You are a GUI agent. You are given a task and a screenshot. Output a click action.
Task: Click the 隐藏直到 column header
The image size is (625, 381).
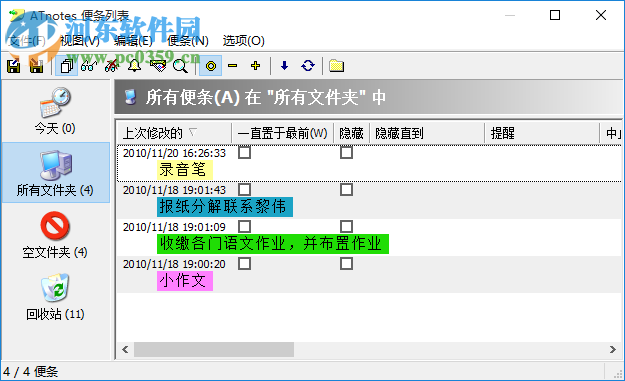click(427, 133)
